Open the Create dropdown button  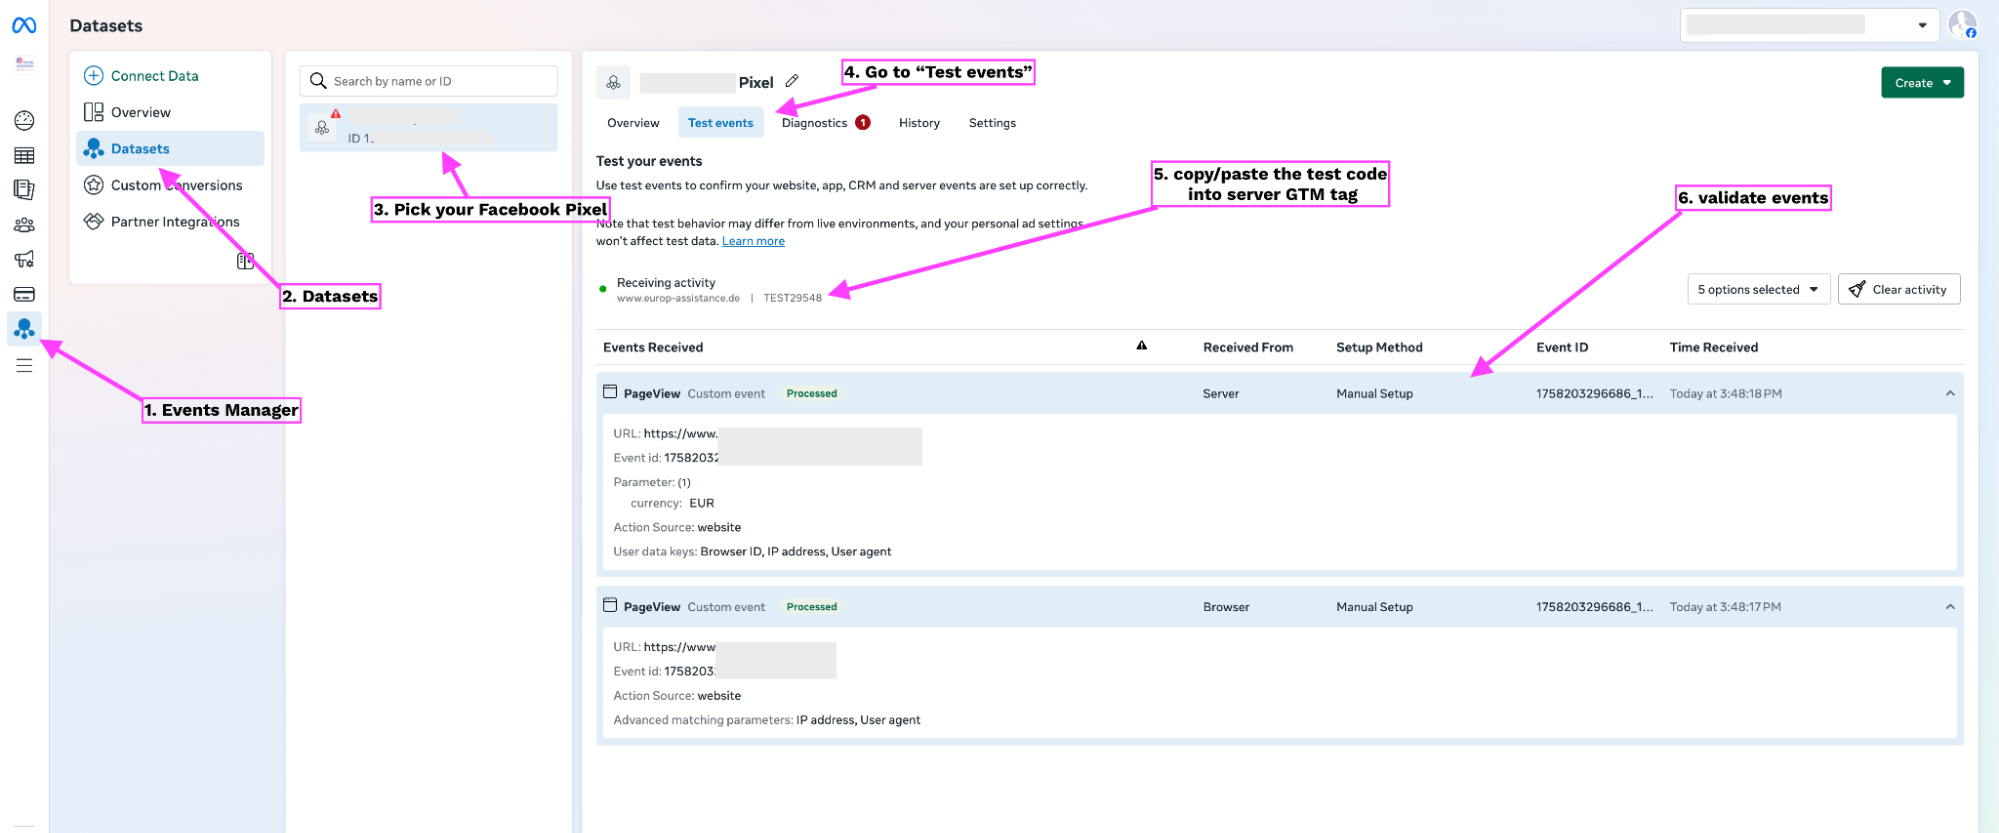click(x=1921, y=83)
